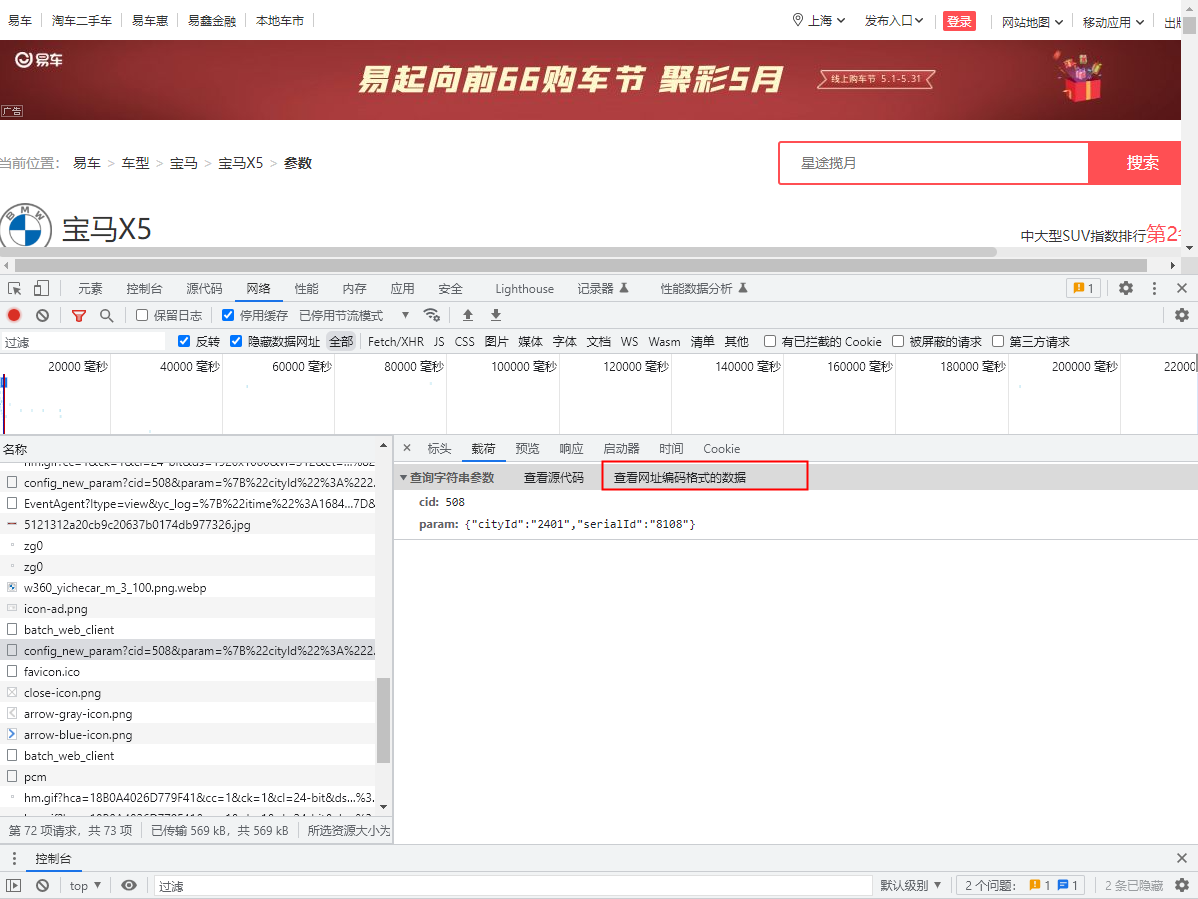Open network search magnifier icon
Viewport: 1198px width, 899px height.
106,315
